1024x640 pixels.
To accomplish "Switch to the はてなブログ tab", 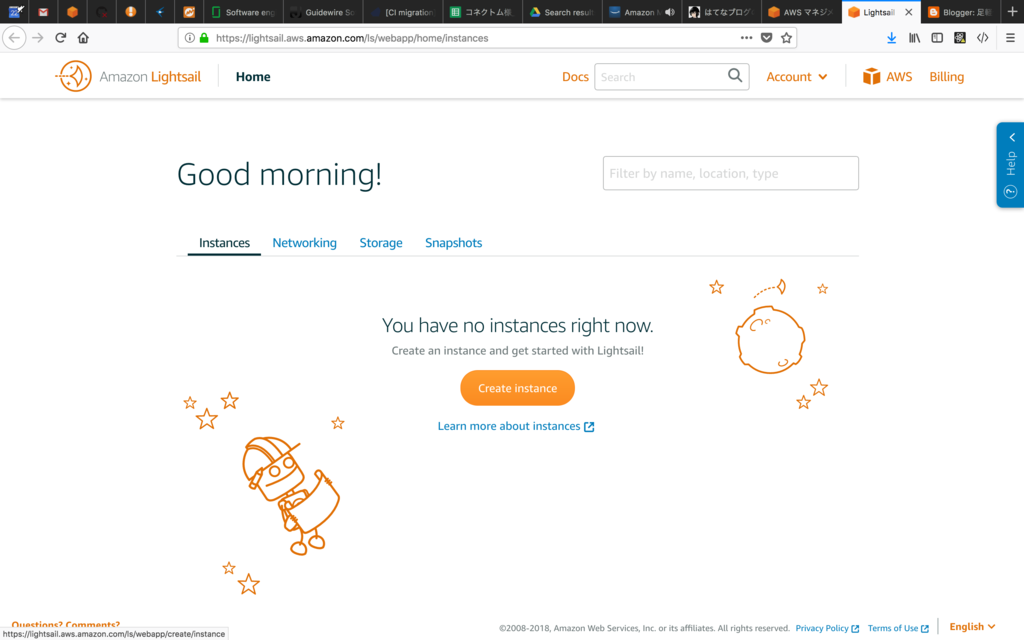I will [x=721, y=12].
